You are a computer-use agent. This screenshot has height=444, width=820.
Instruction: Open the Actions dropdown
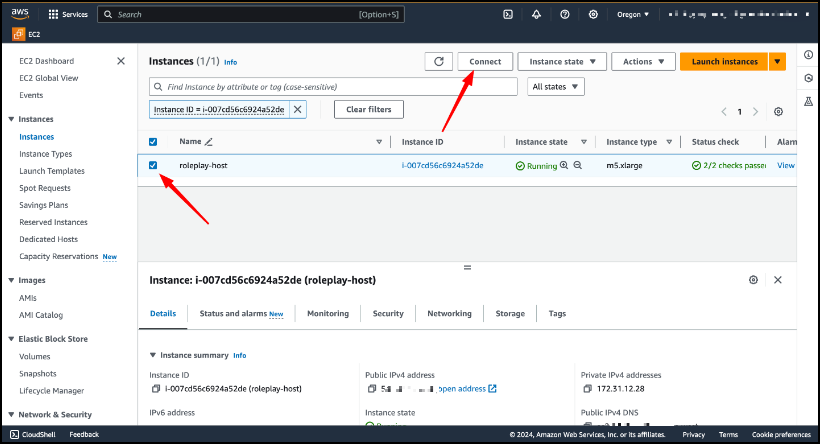643,62
